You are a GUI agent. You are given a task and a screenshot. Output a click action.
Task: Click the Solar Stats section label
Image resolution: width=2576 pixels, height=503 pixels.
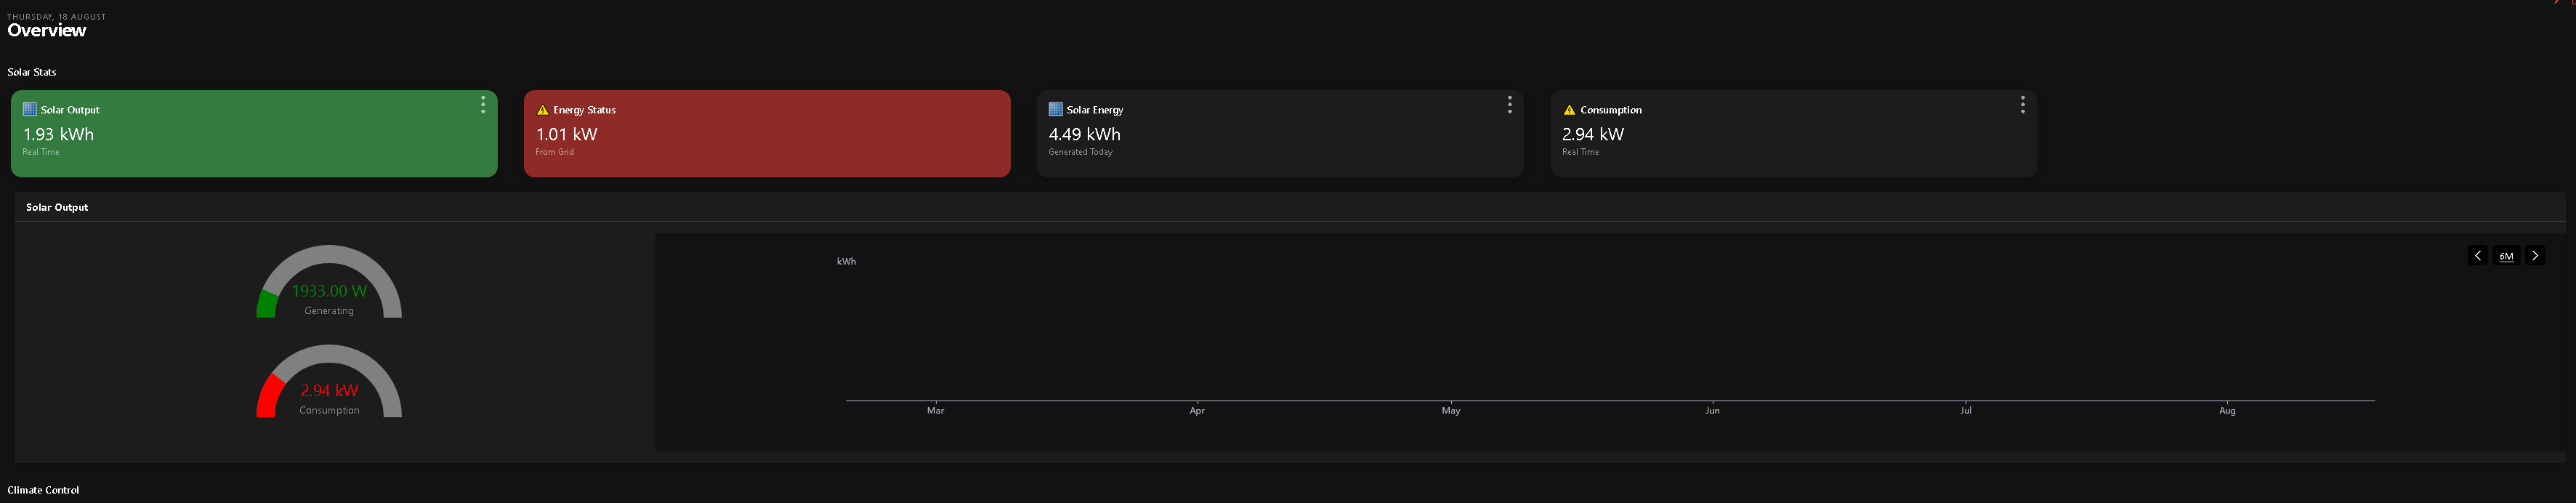(32, 72)
